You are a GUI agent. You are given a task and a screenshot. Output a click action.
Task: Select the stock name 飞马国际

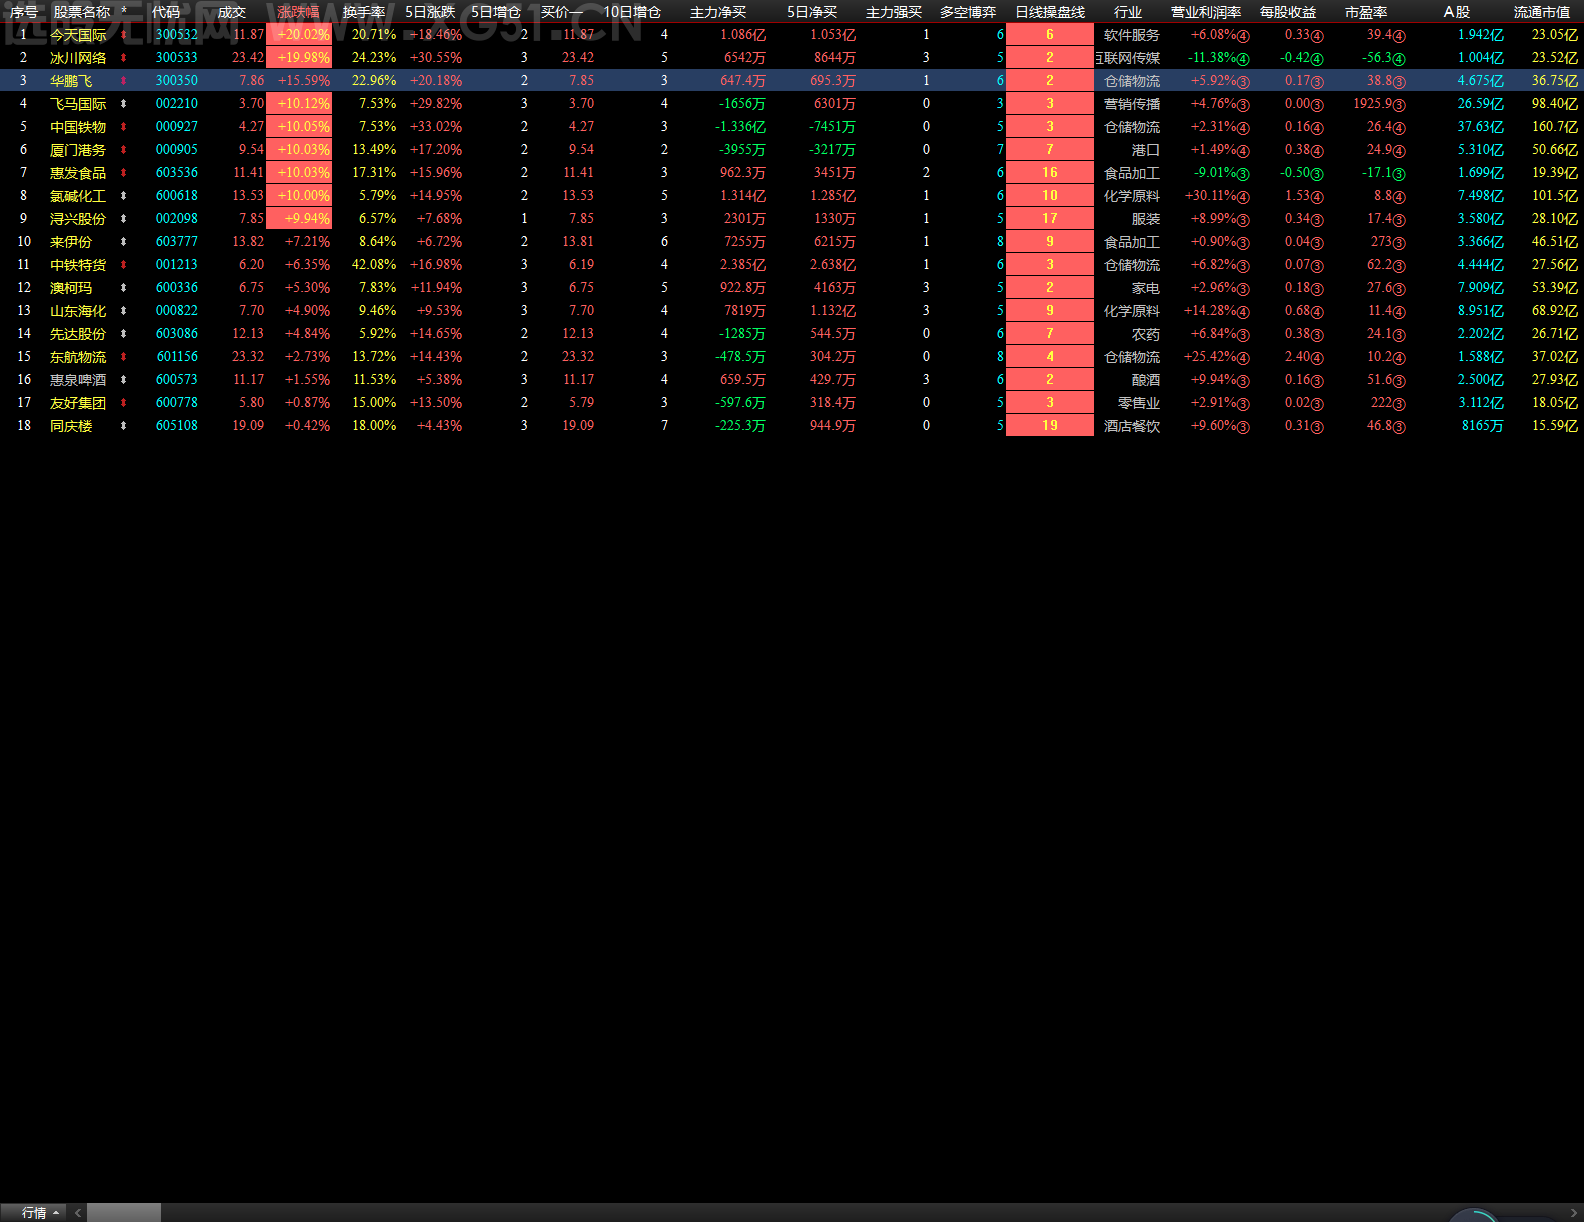pos(78,104)
